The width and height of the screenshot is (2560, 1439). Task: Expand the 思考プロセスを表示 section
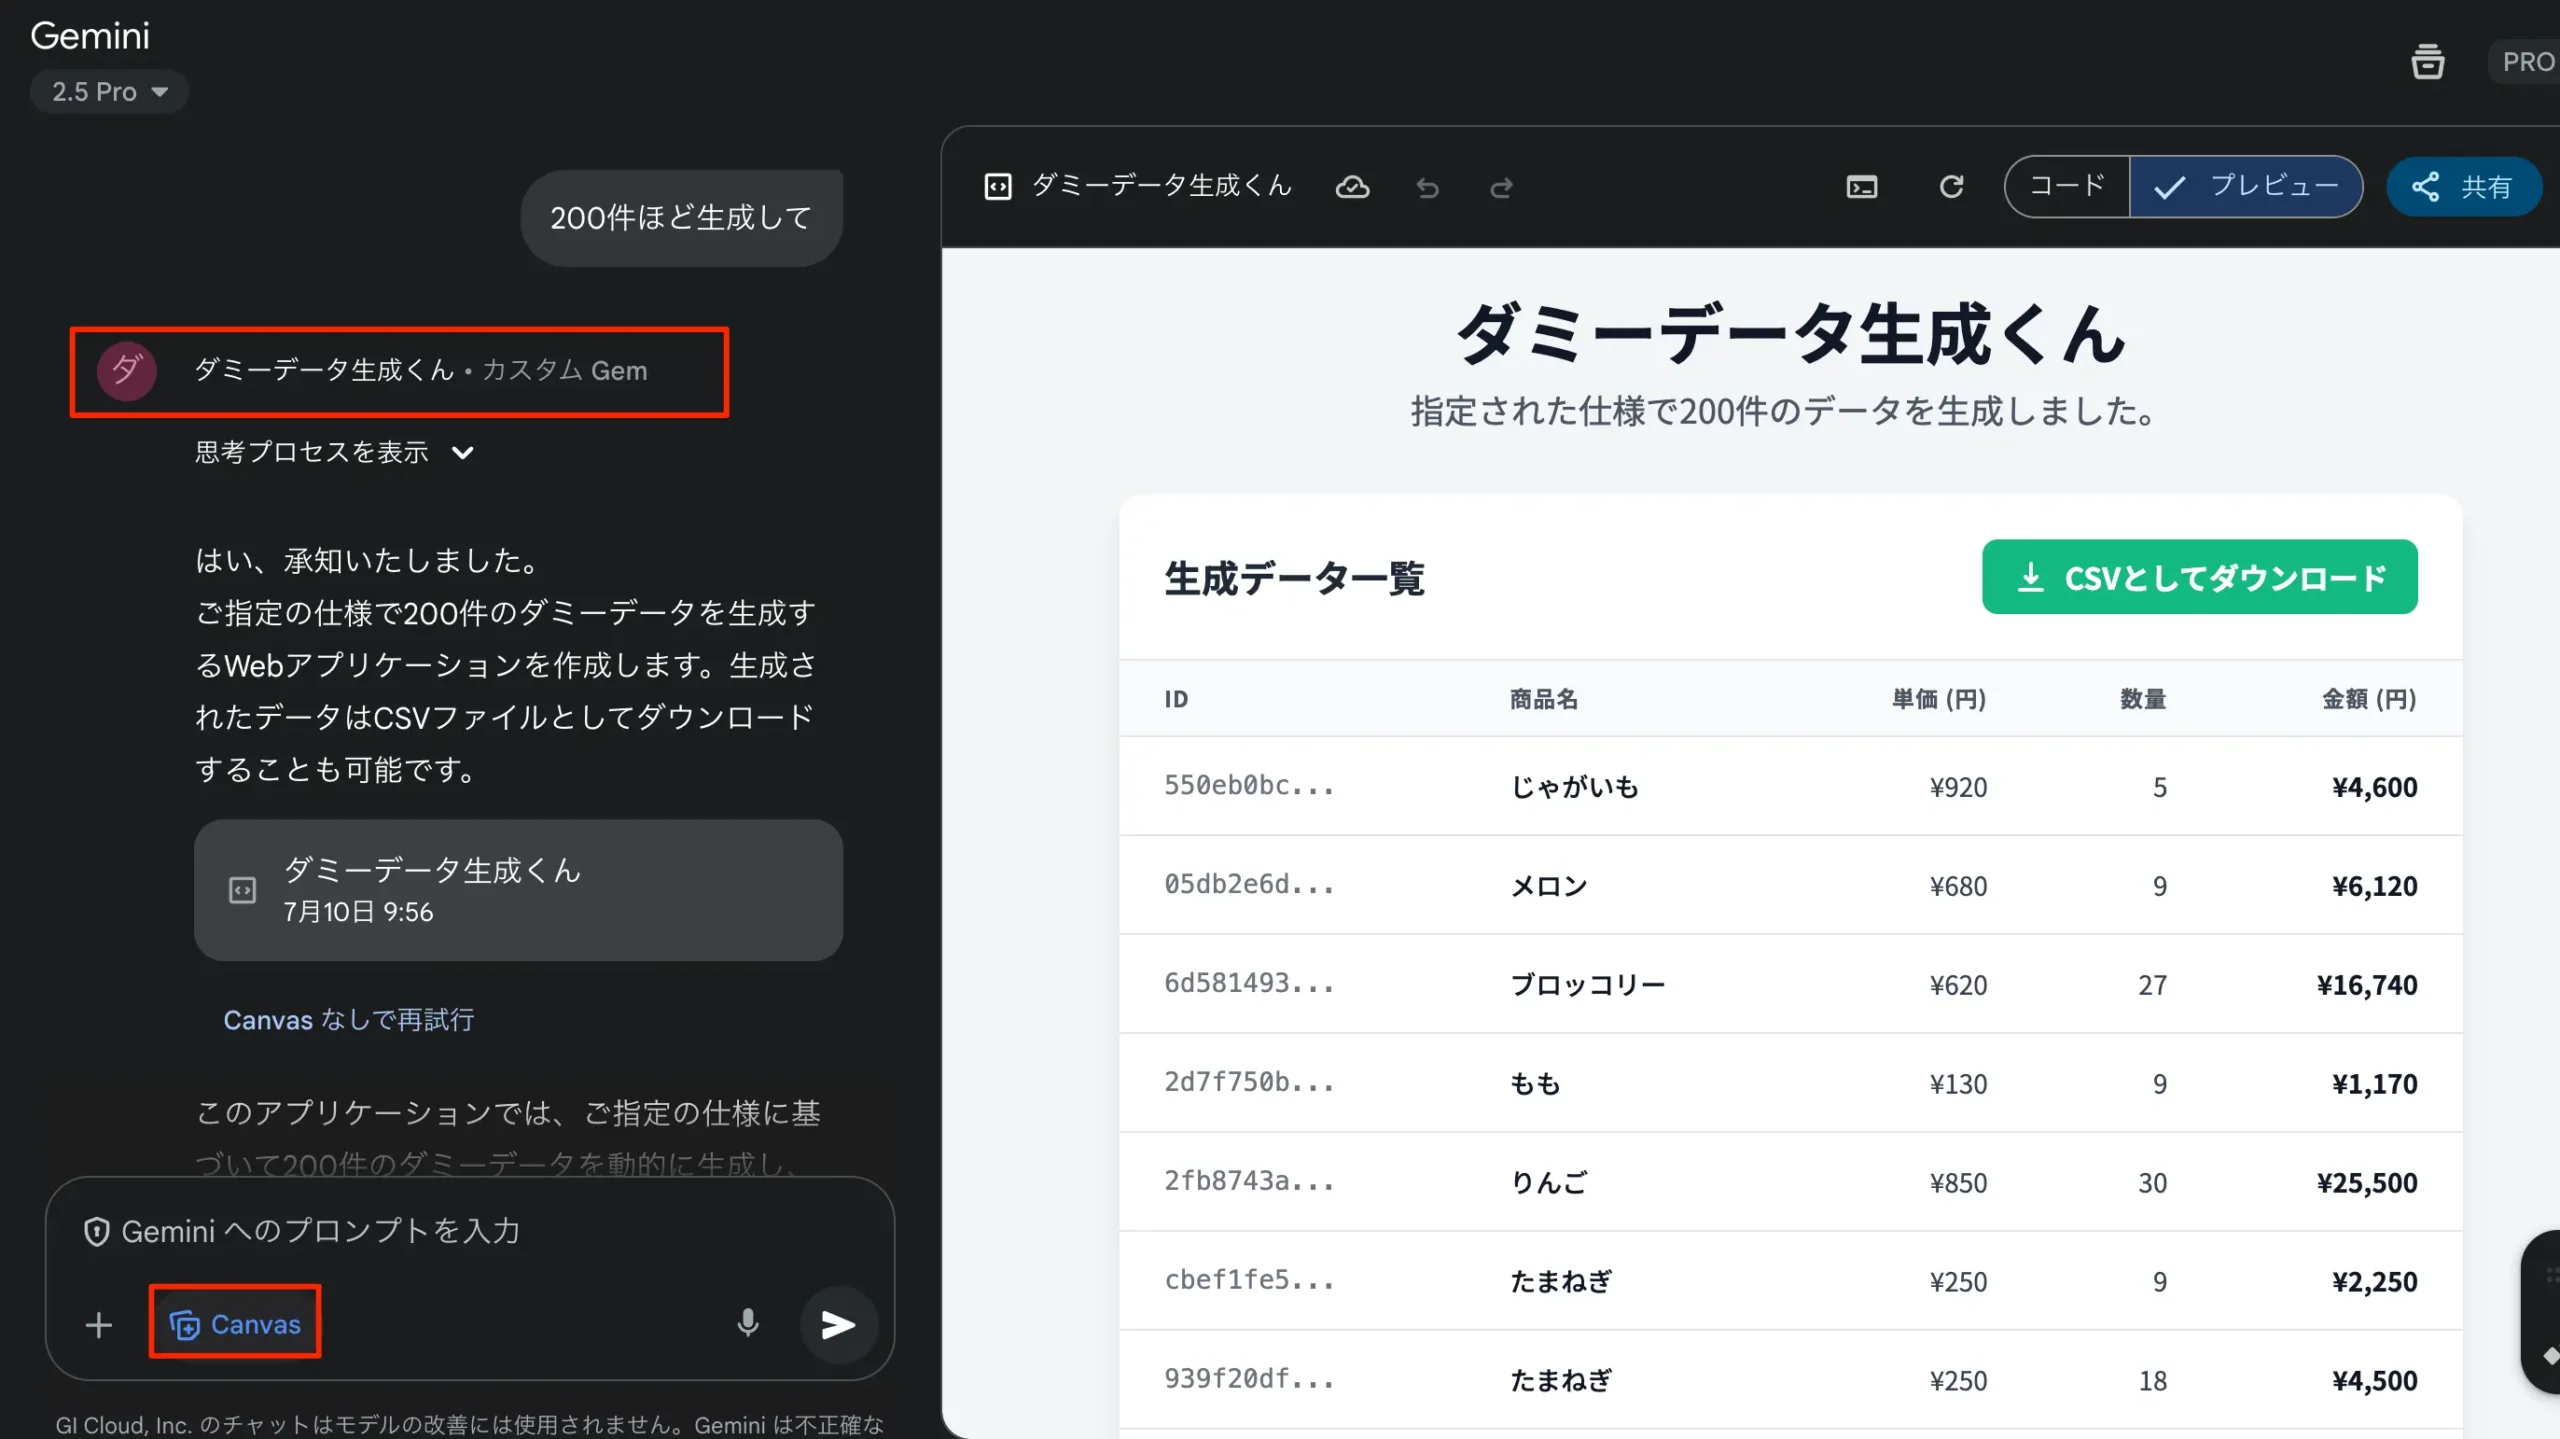[334, 452]
